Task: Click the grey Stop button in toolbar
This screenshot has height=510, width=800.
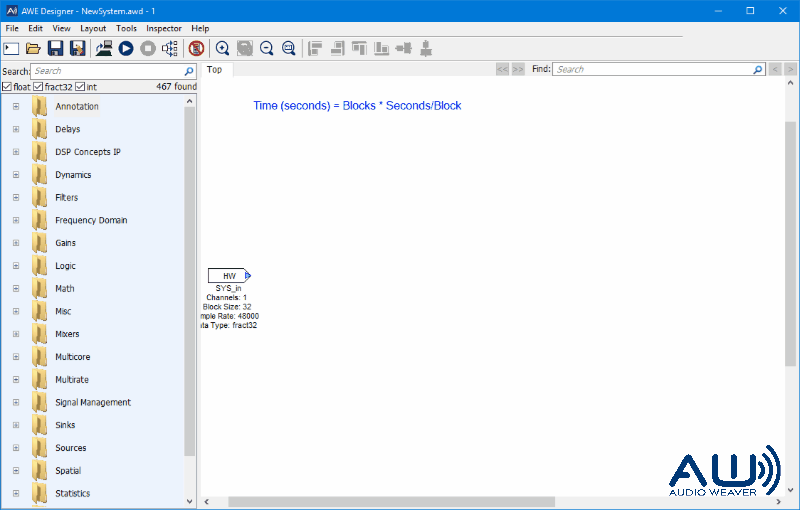Action: click(x=148, y=48)
